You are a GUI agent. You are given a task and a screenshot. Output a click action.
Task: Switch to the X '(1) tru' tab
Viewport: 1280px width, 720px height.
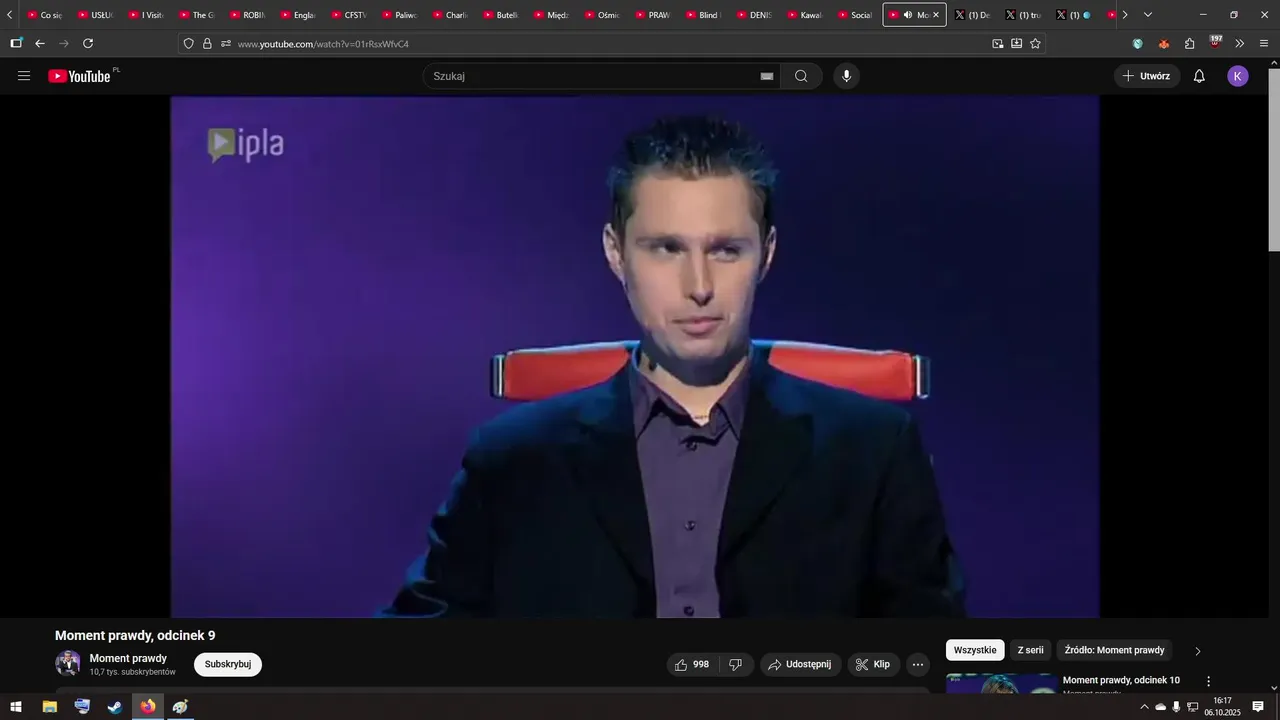pos(1024,15)
